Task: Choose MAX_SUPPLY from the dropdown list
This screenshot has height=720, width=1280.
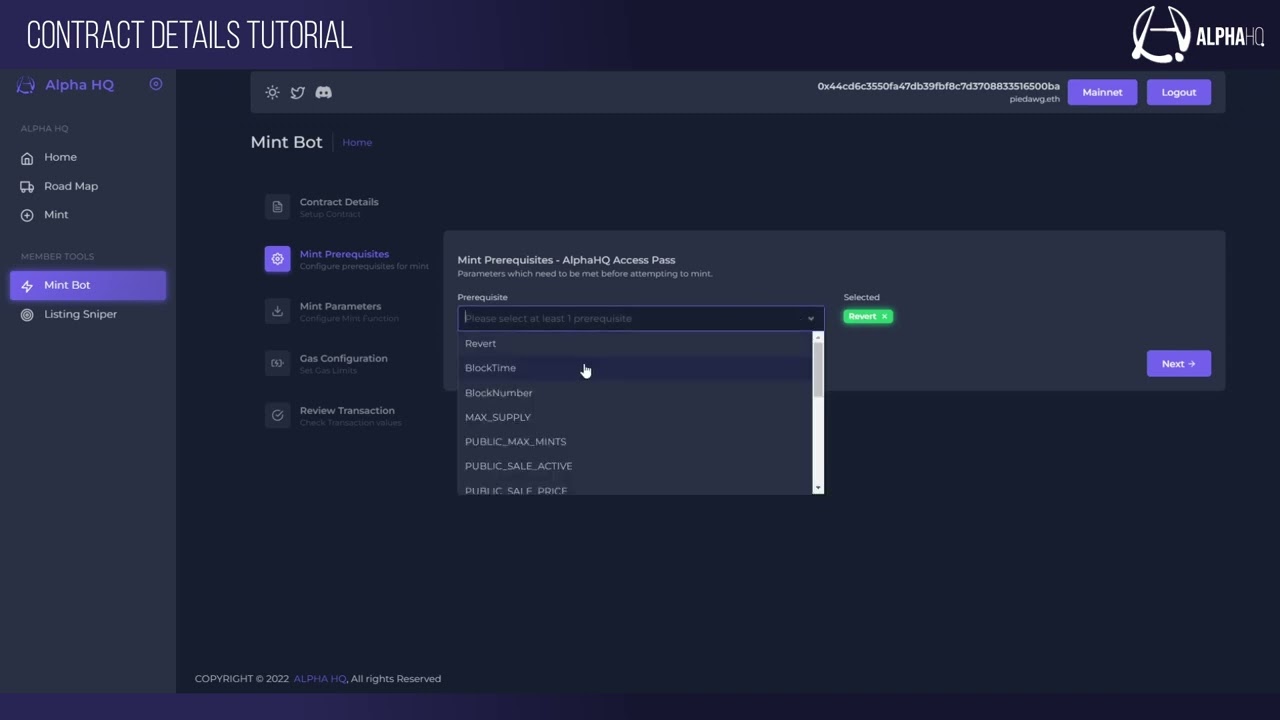Action: (x=636, y=417)
